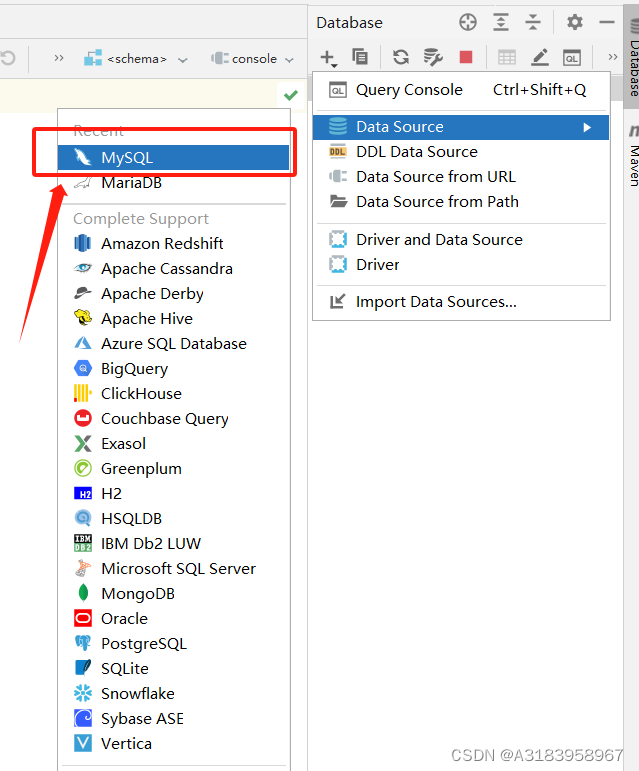Hide the Database panel with minus icon
Viewport: 639px width, 771px height.
point(607,22)
